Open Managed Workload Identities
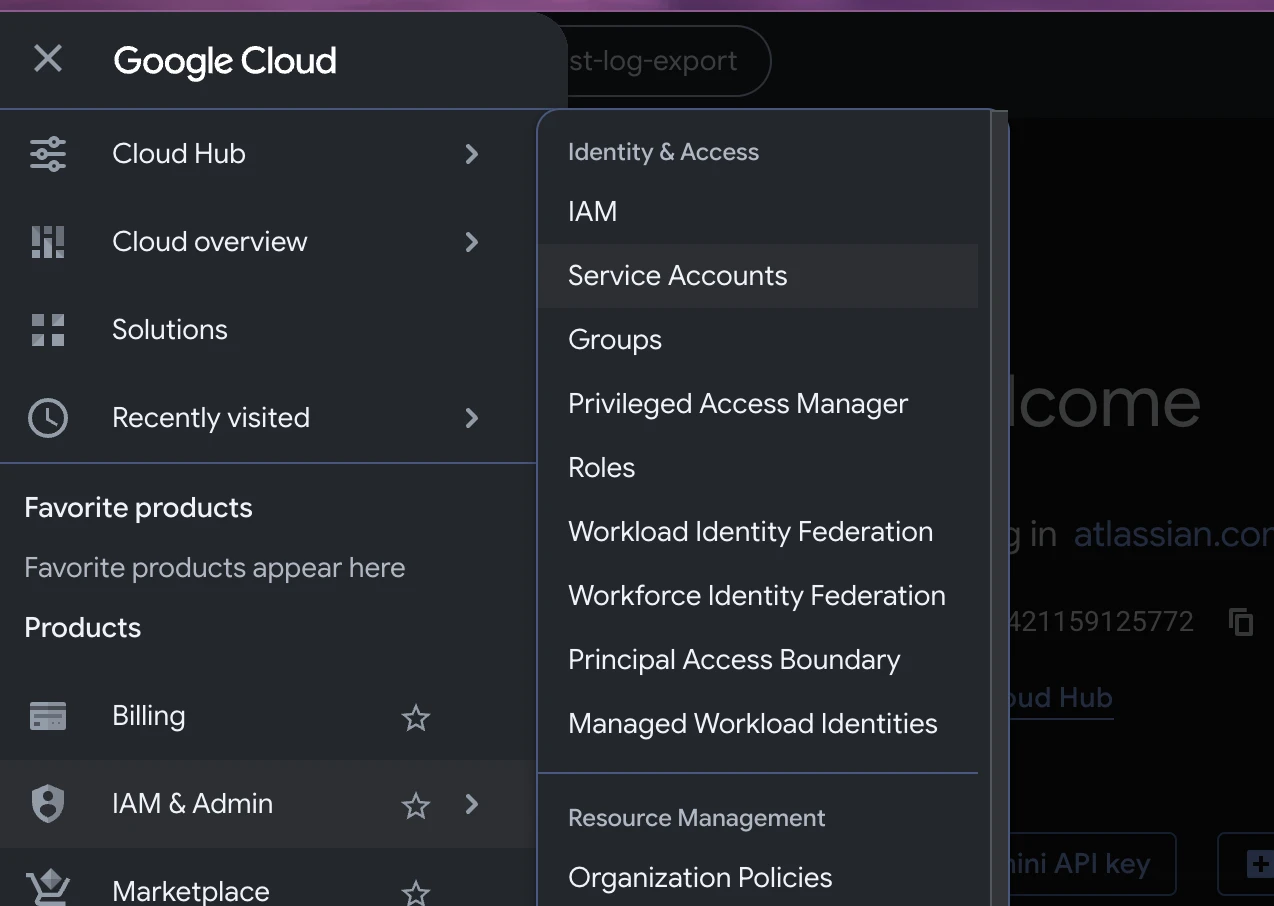Viewport: 1274px width, 906px height. click(x=758, y=724)
